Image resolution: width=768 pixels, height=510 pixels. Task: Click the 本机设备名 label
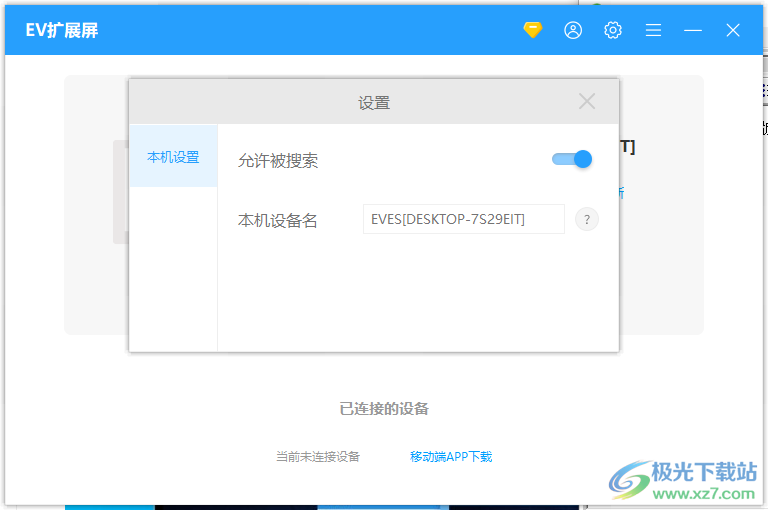[278, 220]
